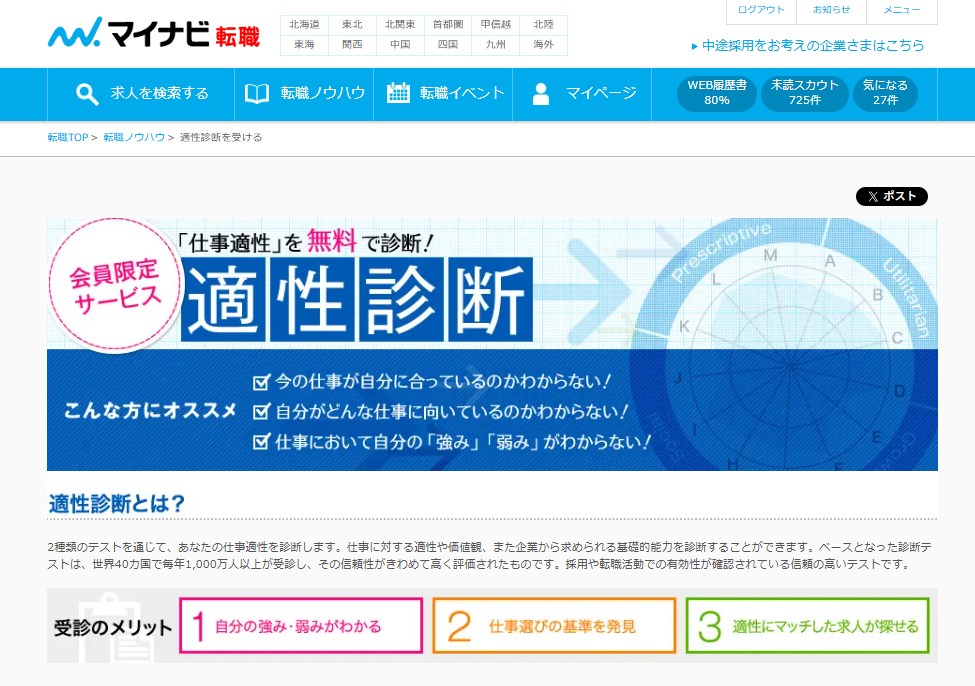The image size is (975, 686).
Task: Choose the 関西 region link
Action: pos(352,45)
